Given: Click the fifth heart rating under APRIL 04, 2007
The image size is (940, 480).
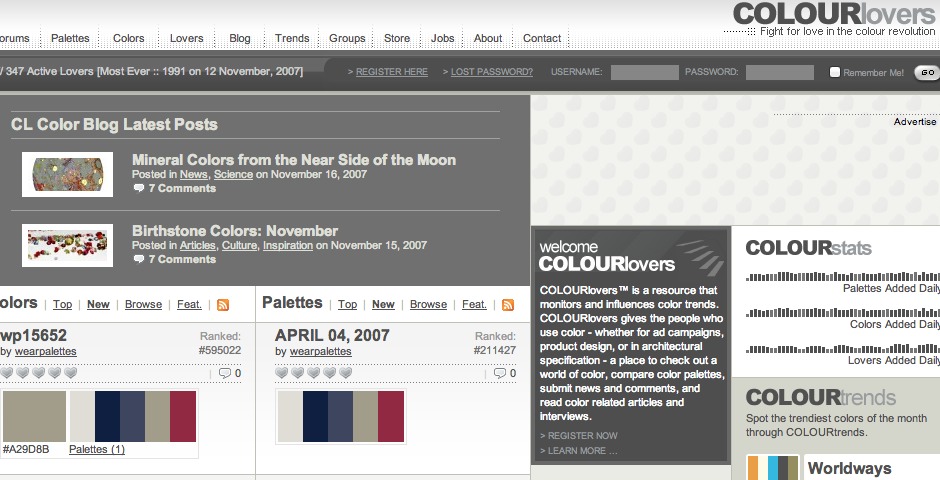Looking at the screenshot, I should 345,373.
